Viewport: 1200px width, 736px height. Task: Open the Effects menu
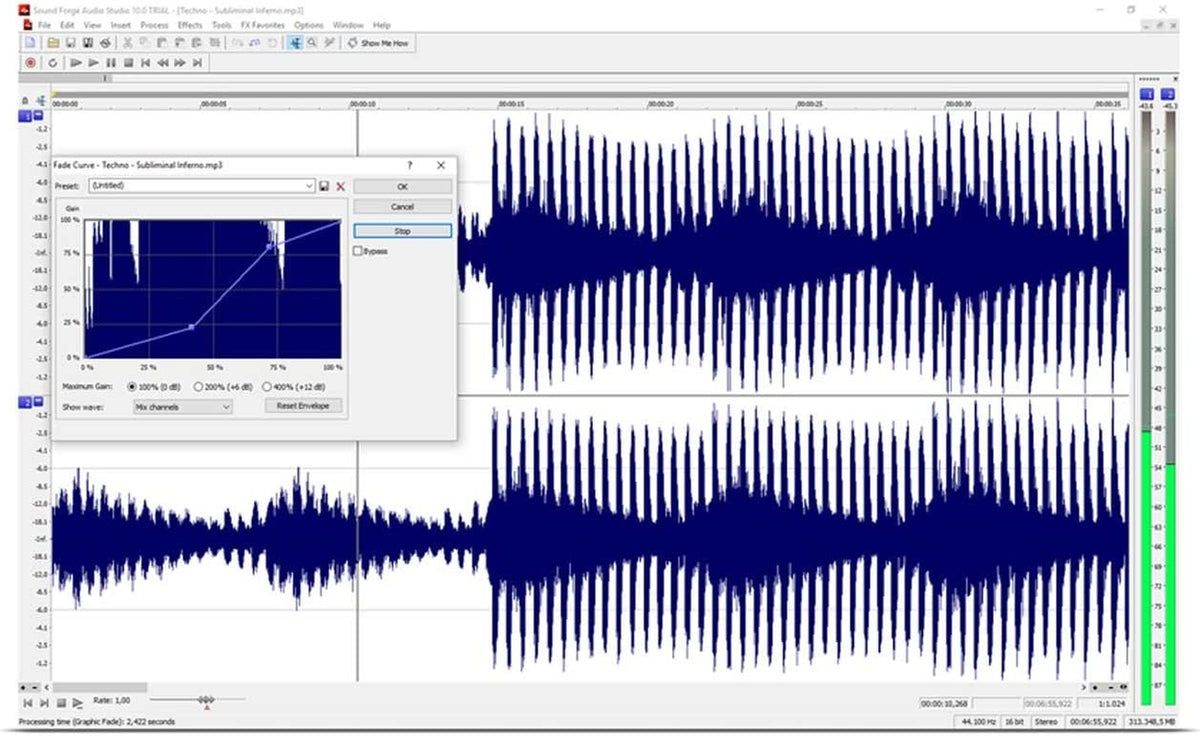tap(189, 24)
